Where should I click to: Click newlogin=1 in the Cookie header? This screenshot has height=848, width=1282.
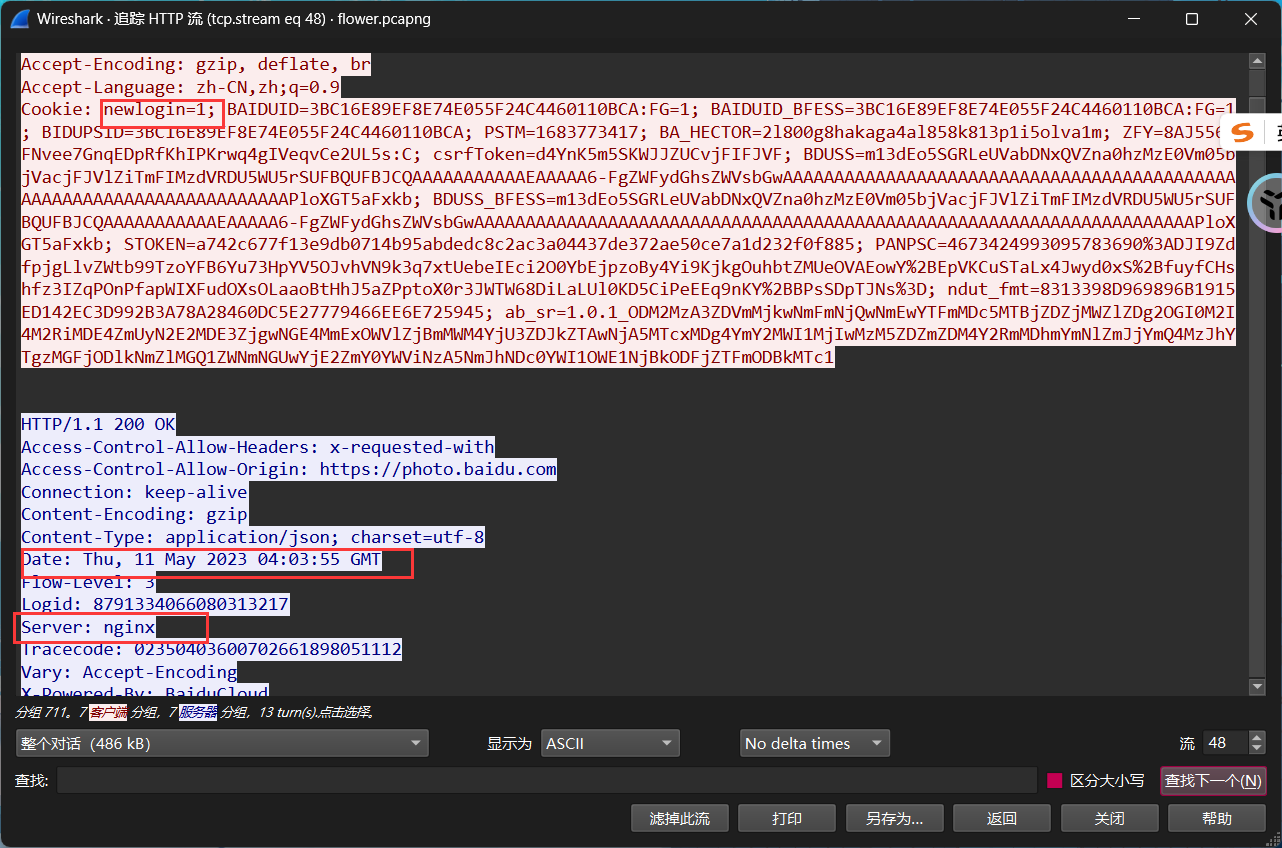[x=160, y=110]
